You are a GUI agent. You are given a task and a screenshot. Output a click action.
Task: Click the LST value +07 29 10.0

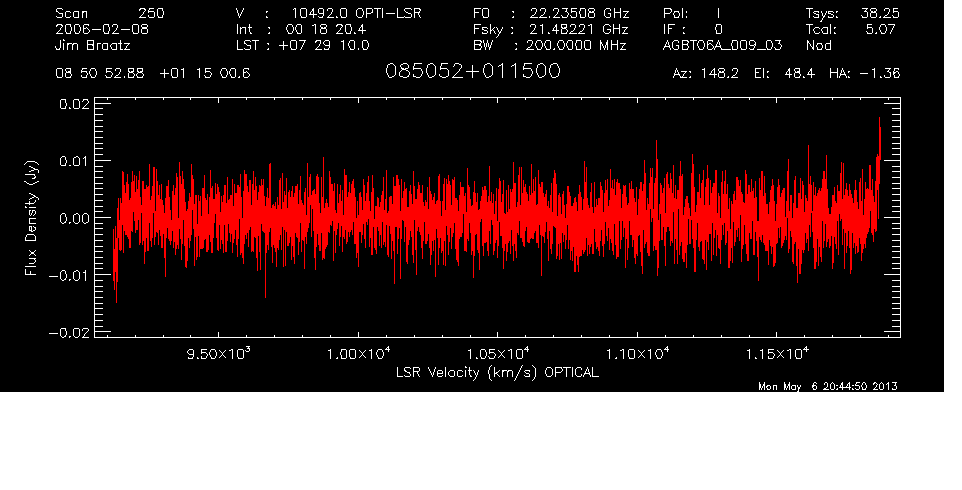tap(324, 45)
